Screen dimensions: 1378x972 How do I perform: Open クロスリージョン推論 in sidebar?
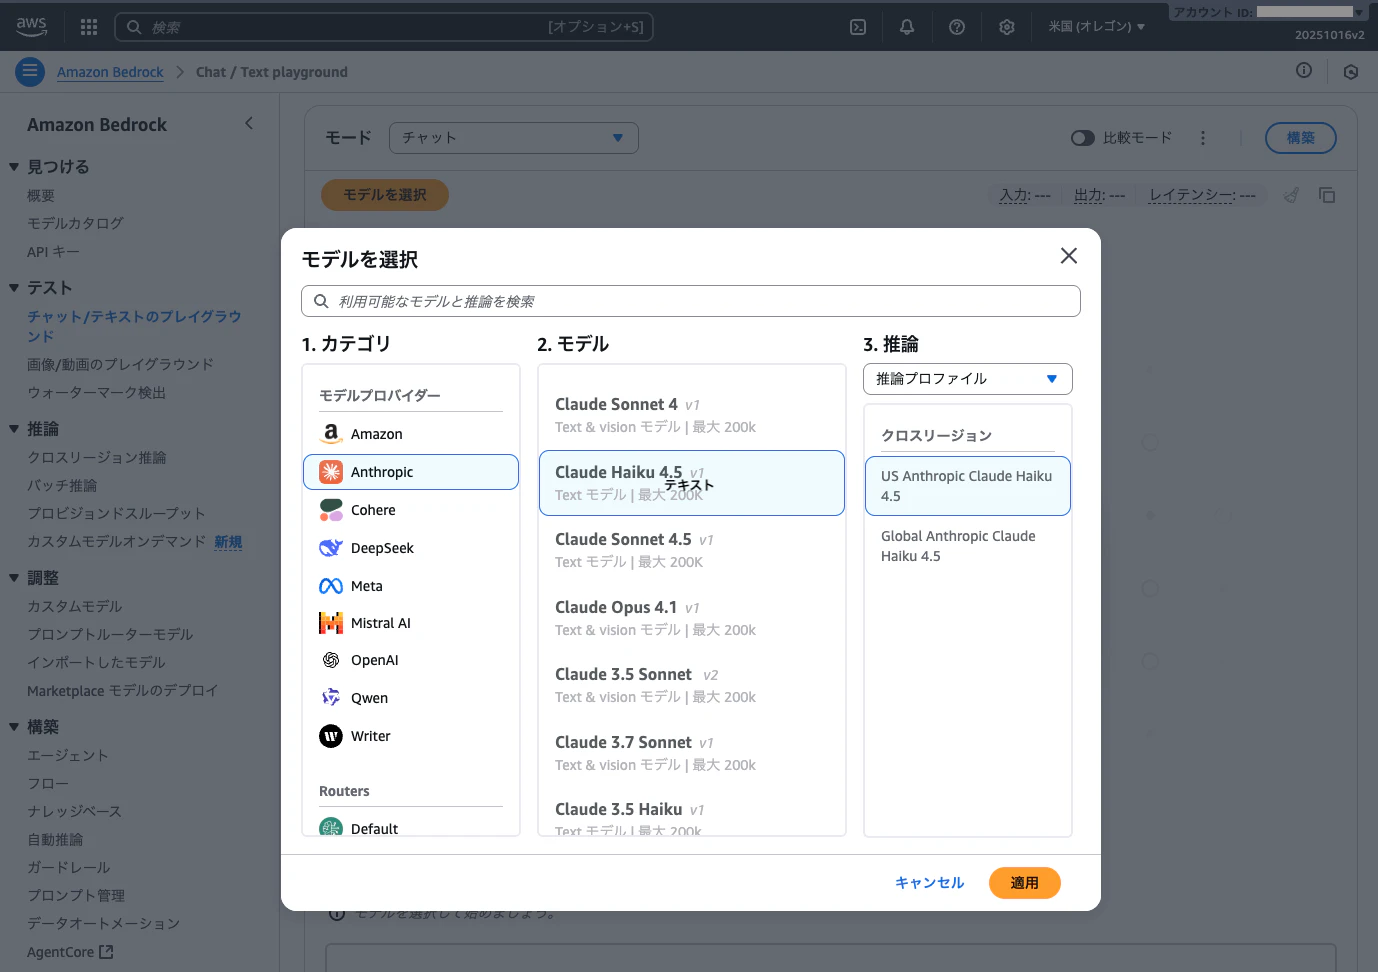pos(96,457)
